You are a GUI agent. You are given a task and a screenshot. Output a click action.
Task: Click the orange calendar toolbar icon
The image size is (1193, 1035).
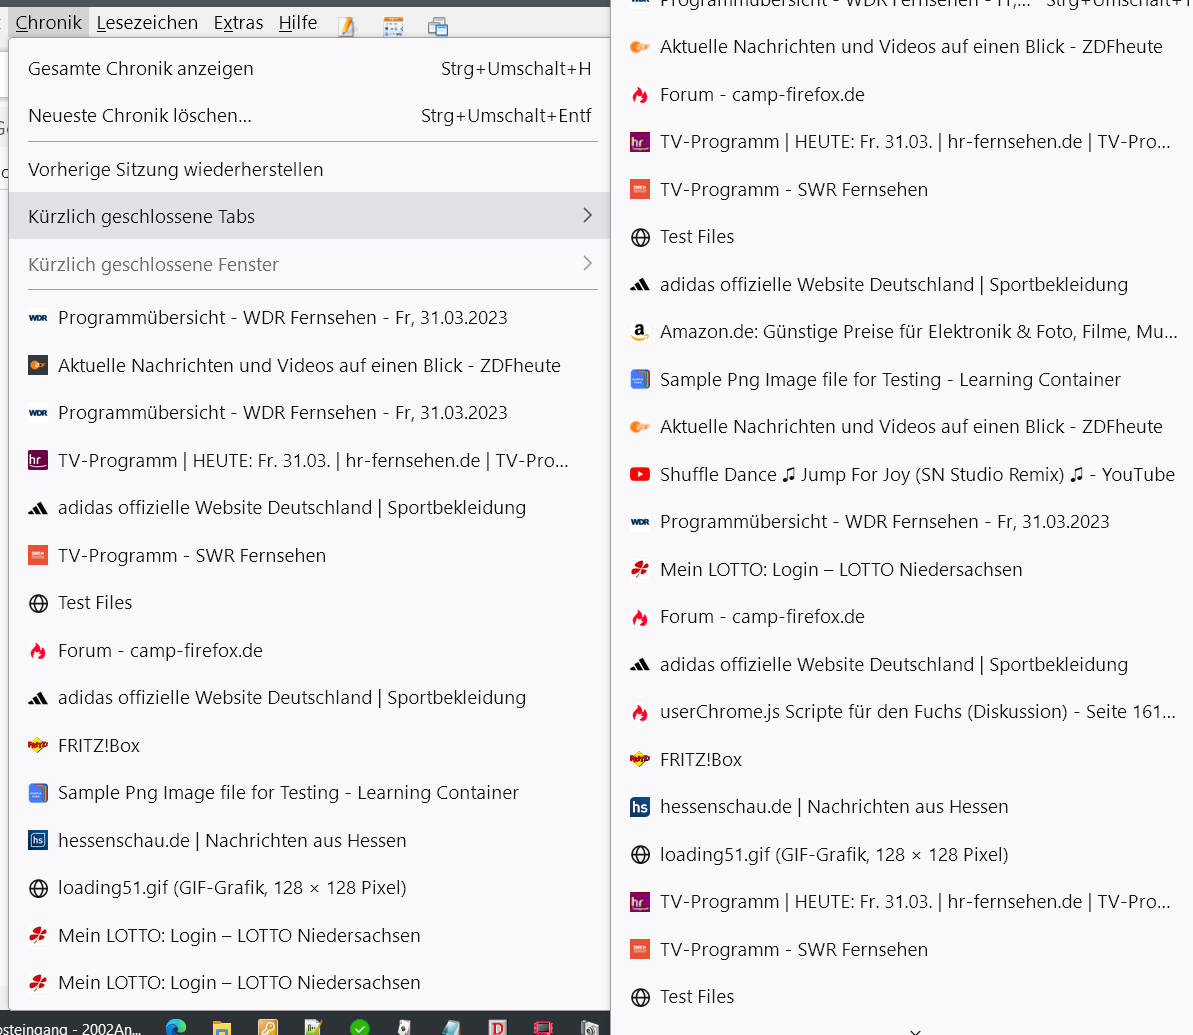[393, 26]
